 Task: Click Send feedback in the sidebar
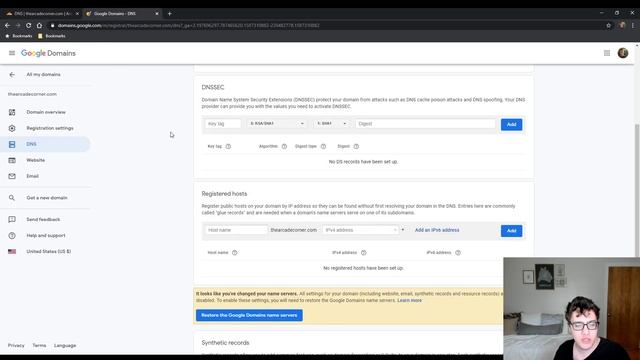tap(43, 220)
